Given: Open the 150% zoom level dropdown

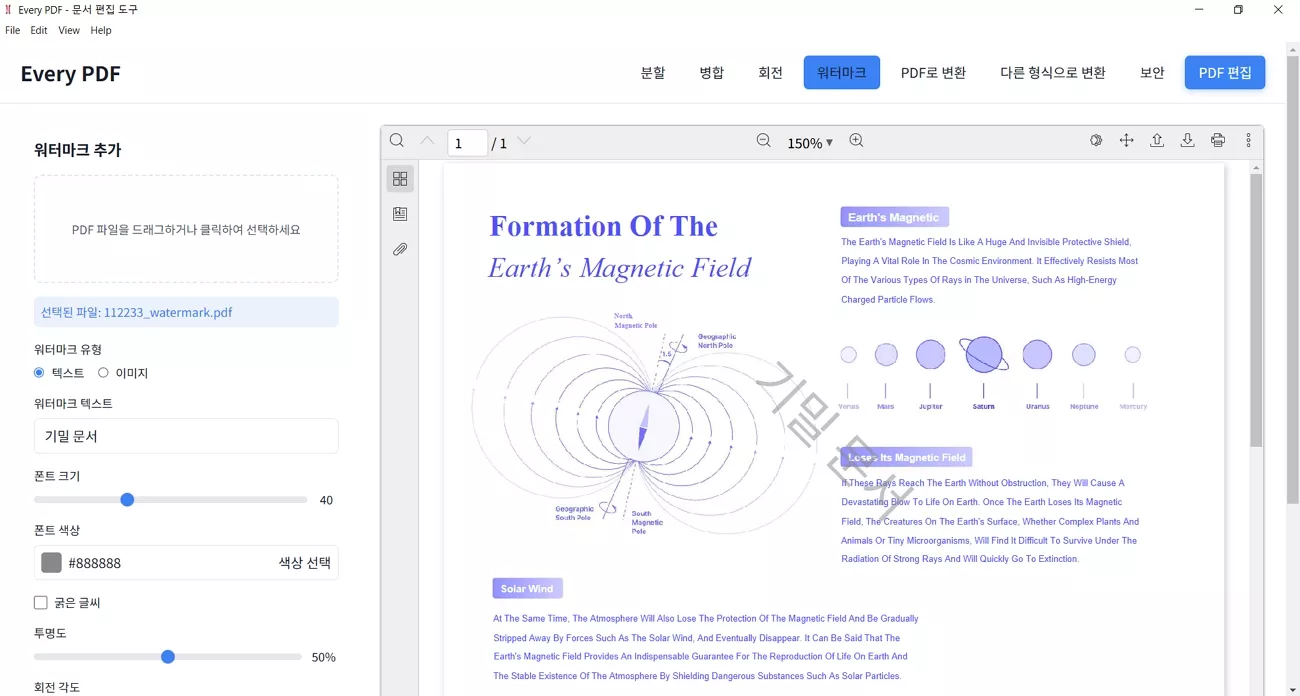Looking at the screenshot, I should [809, 143].
